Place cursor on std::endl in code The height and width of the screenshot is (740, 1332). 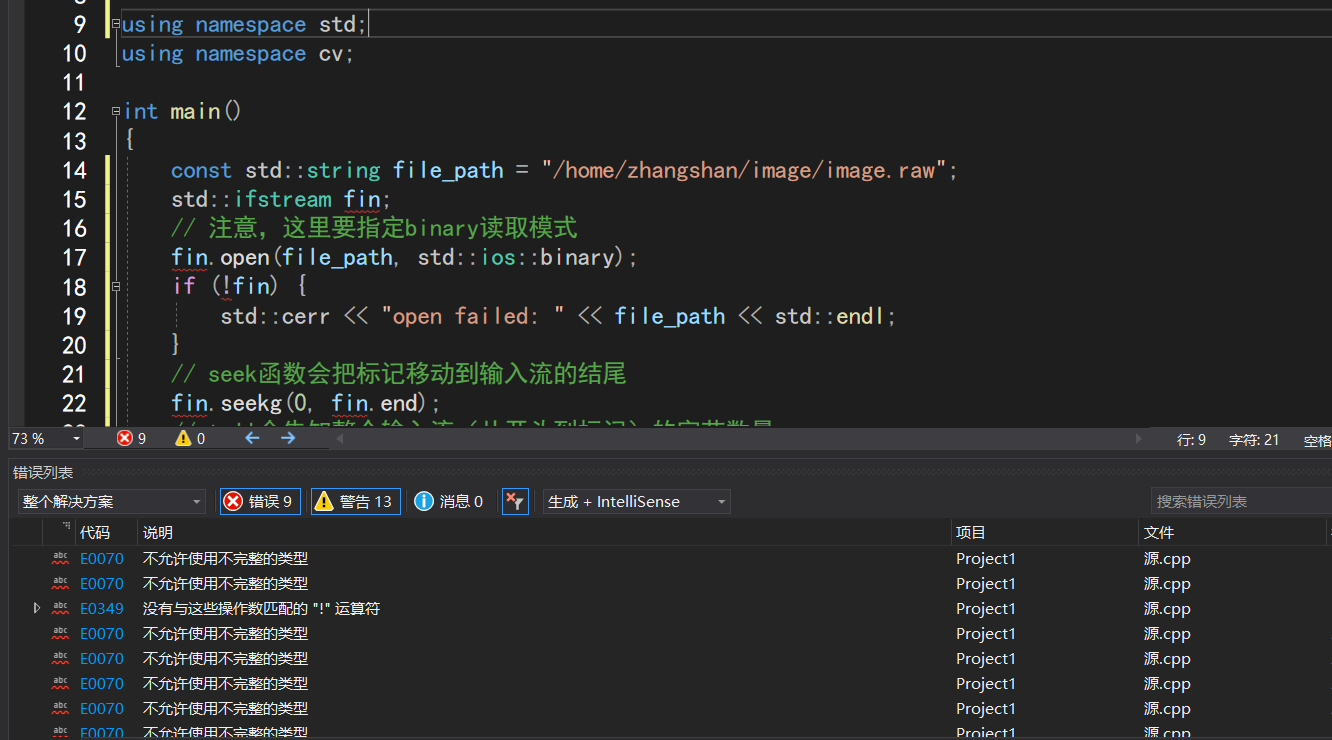click(x=830, y=316)
